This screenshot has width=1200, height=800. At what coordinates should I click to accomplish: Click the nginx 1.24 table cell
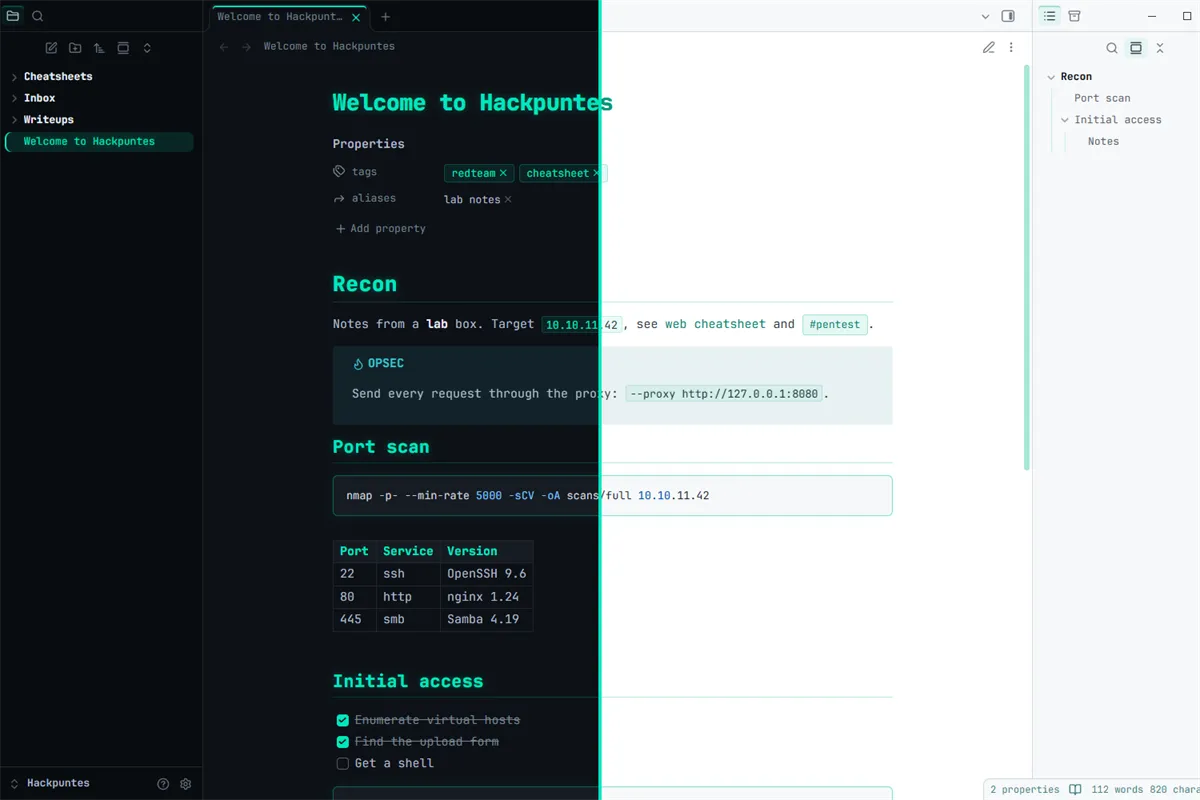[x=486, y=597]
